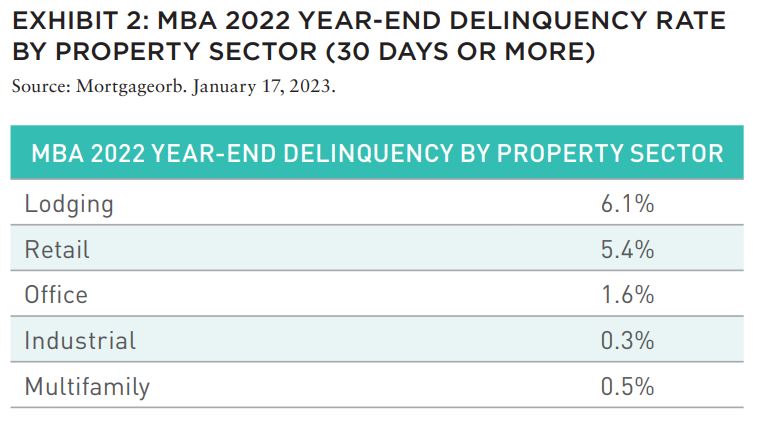The image size is (758, 430).
Task: Click the word "Source:" under the title
Action: coord(42,87)
